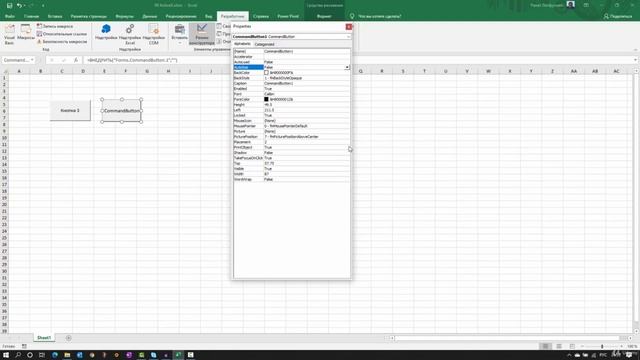Click the Share (Поделиться) button
Screen dimensions: 640x360
618,16
